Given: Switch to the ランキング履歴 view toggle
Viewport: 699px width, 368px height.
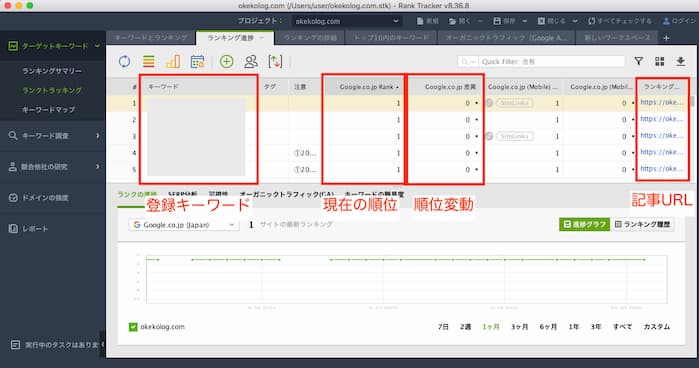Looking at the screenshot, I should (x=642, y=224).
